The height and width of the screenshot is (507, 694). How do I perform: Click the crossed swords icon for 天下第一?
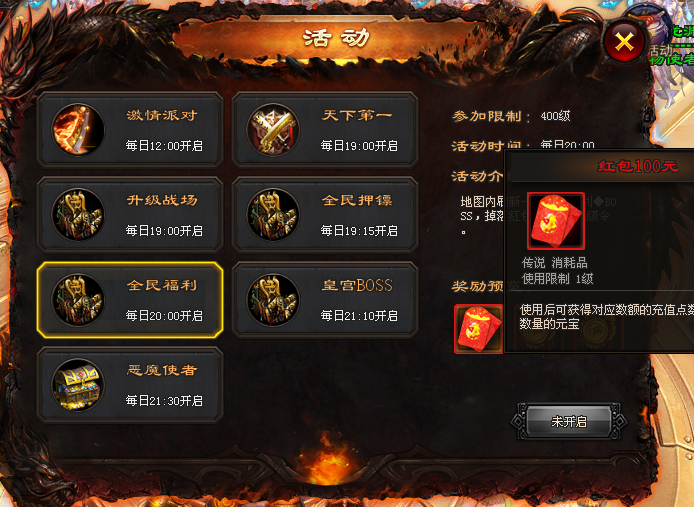pyautogui.click(x=273, y=130)
